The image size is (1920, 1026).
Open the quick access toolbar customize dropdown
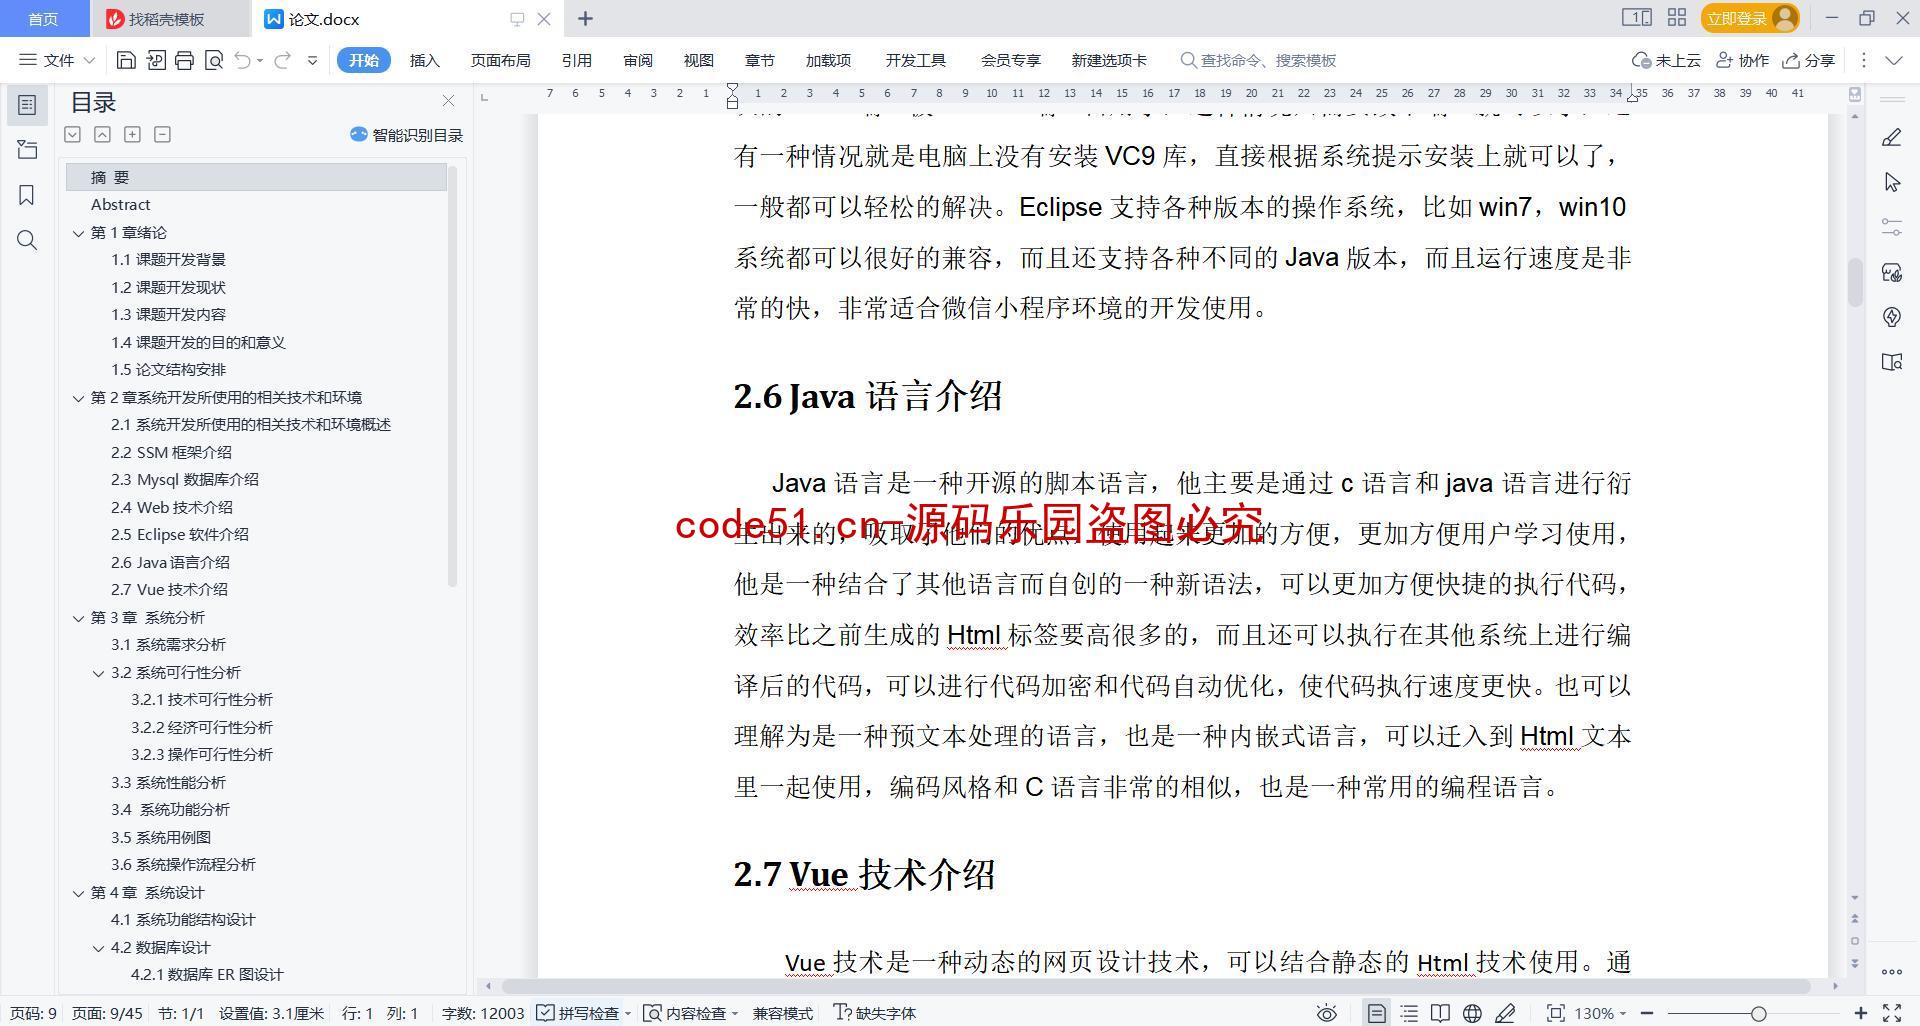(x=312, y=60)
